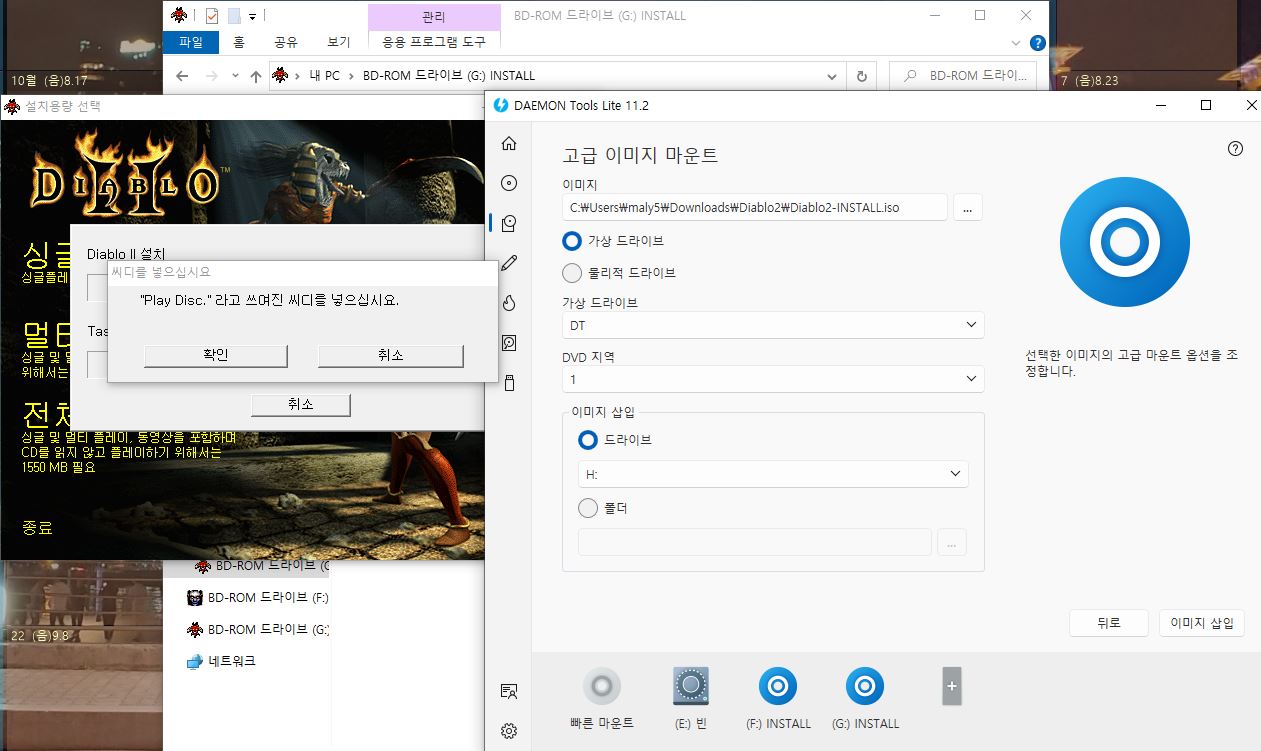Open Explorer help blue question icon

(1038, 43)
